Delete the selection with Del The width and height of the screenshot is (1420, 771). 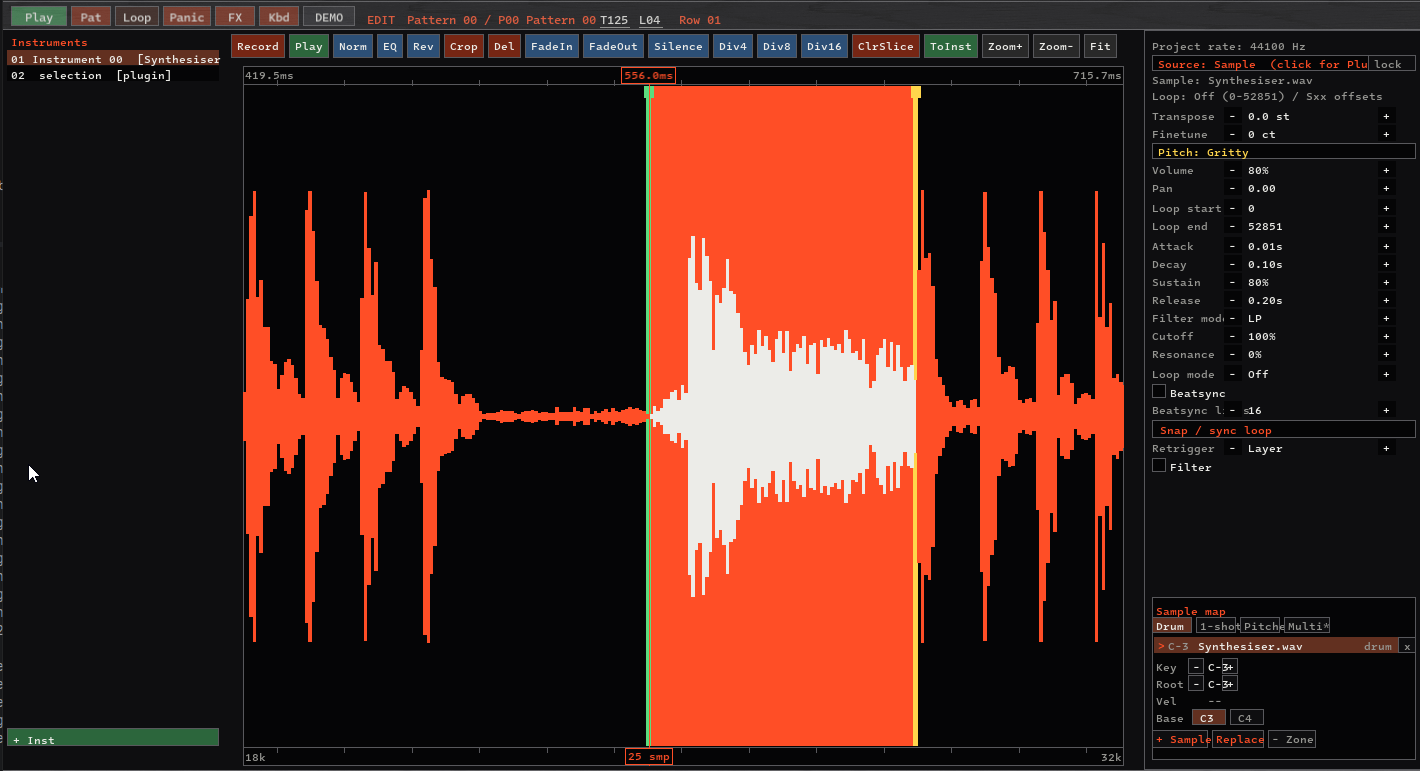pyautogui.click(x=505, y=46)
